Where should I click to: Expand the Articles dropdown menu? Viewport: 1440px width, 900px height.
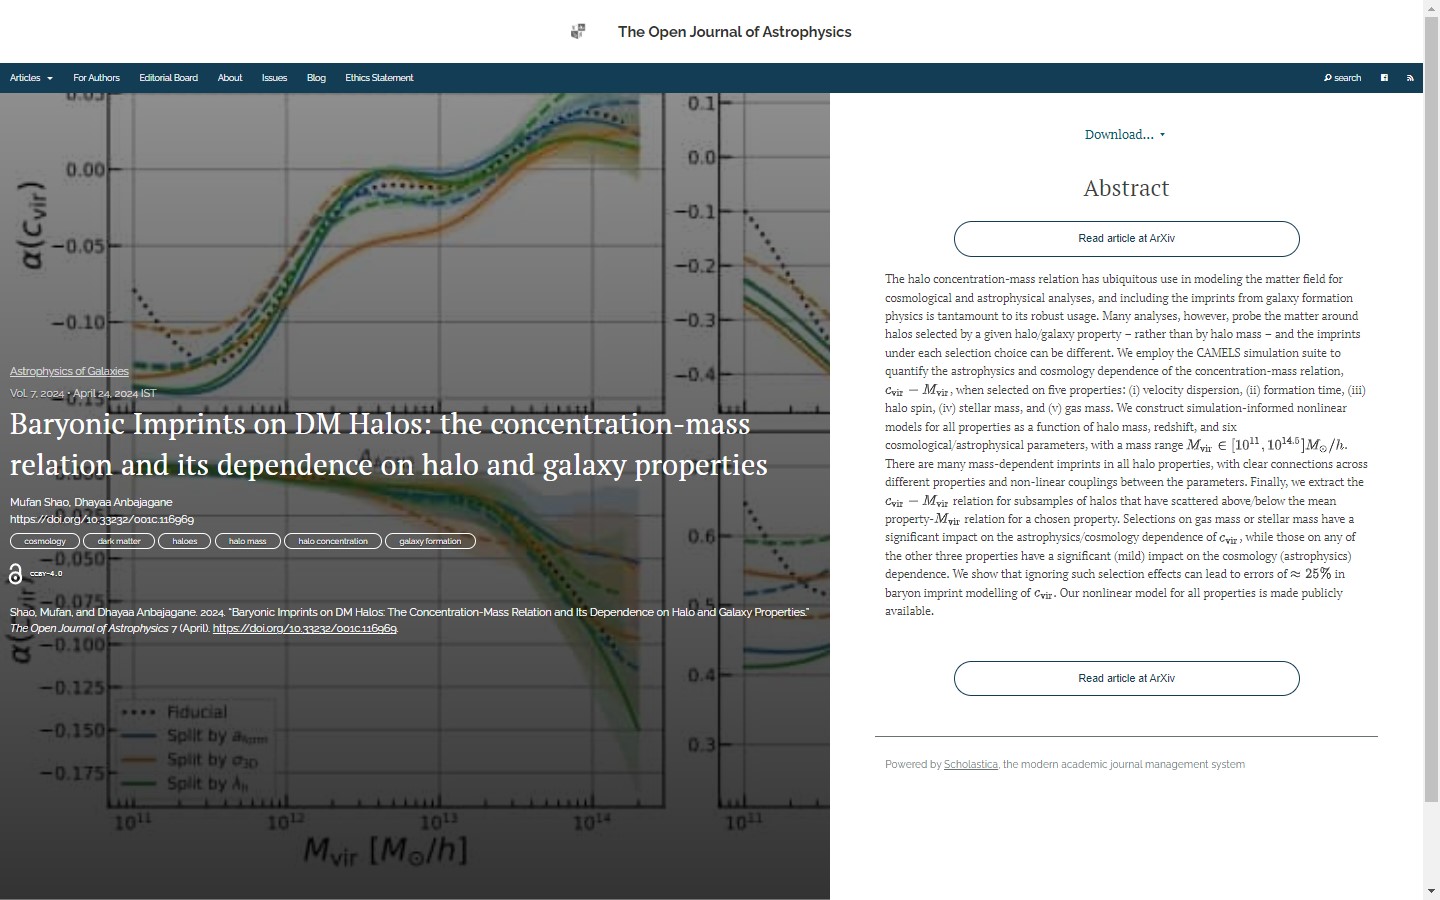tap(31, 78)
